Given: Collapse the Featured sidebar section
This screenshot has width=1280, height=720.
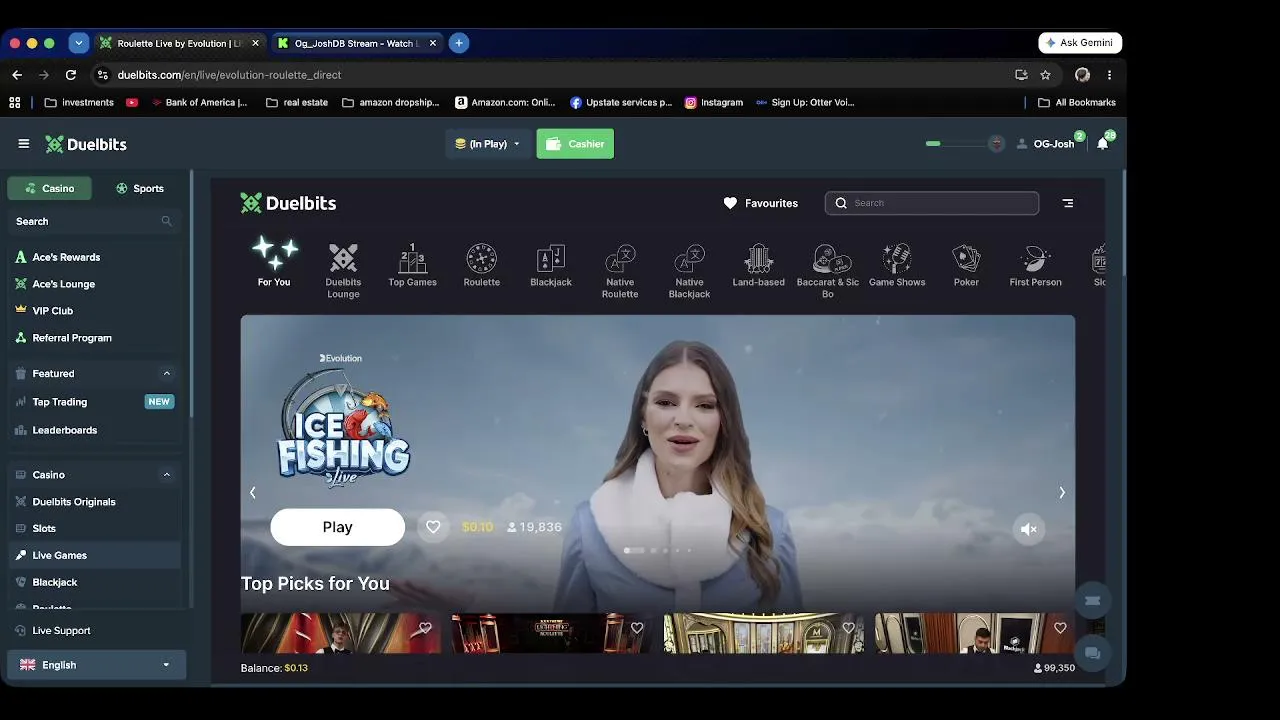Looking at the screenshot, I should click(x=167, y=373).
